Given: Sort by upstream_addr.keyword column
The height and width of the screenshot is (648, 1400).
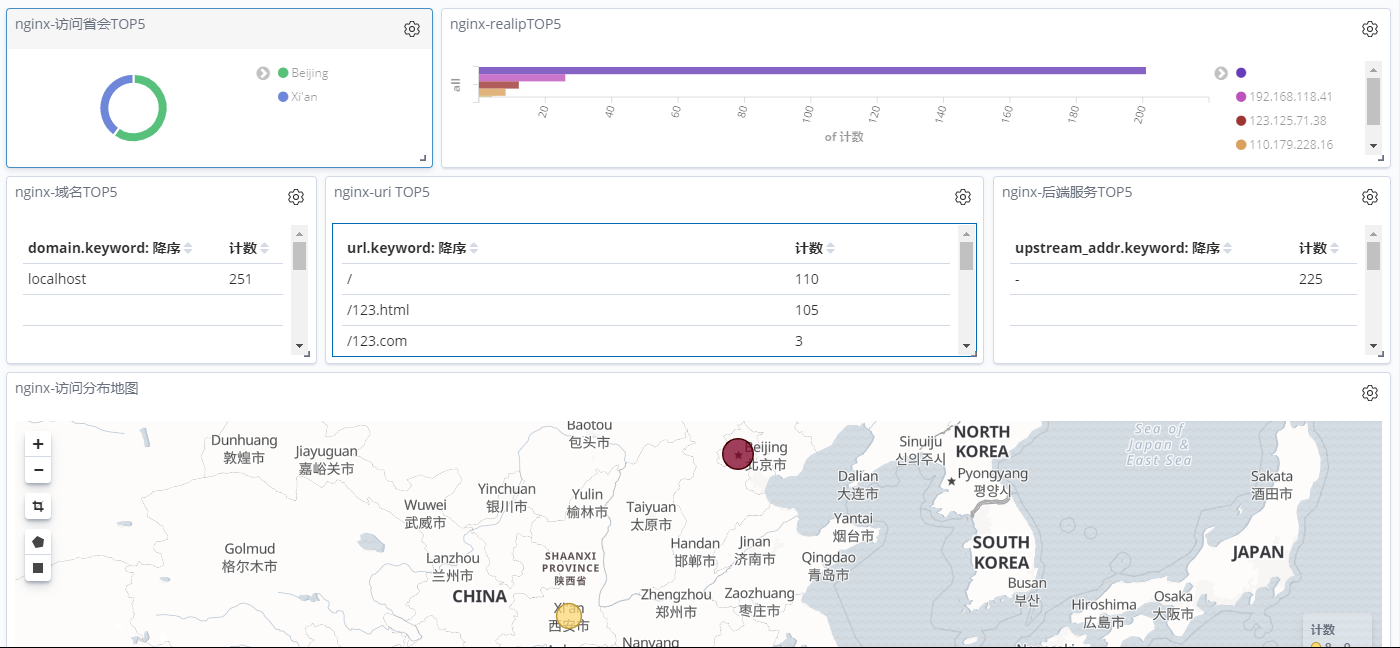Looking at the screenshot, I should point(1226,248).
